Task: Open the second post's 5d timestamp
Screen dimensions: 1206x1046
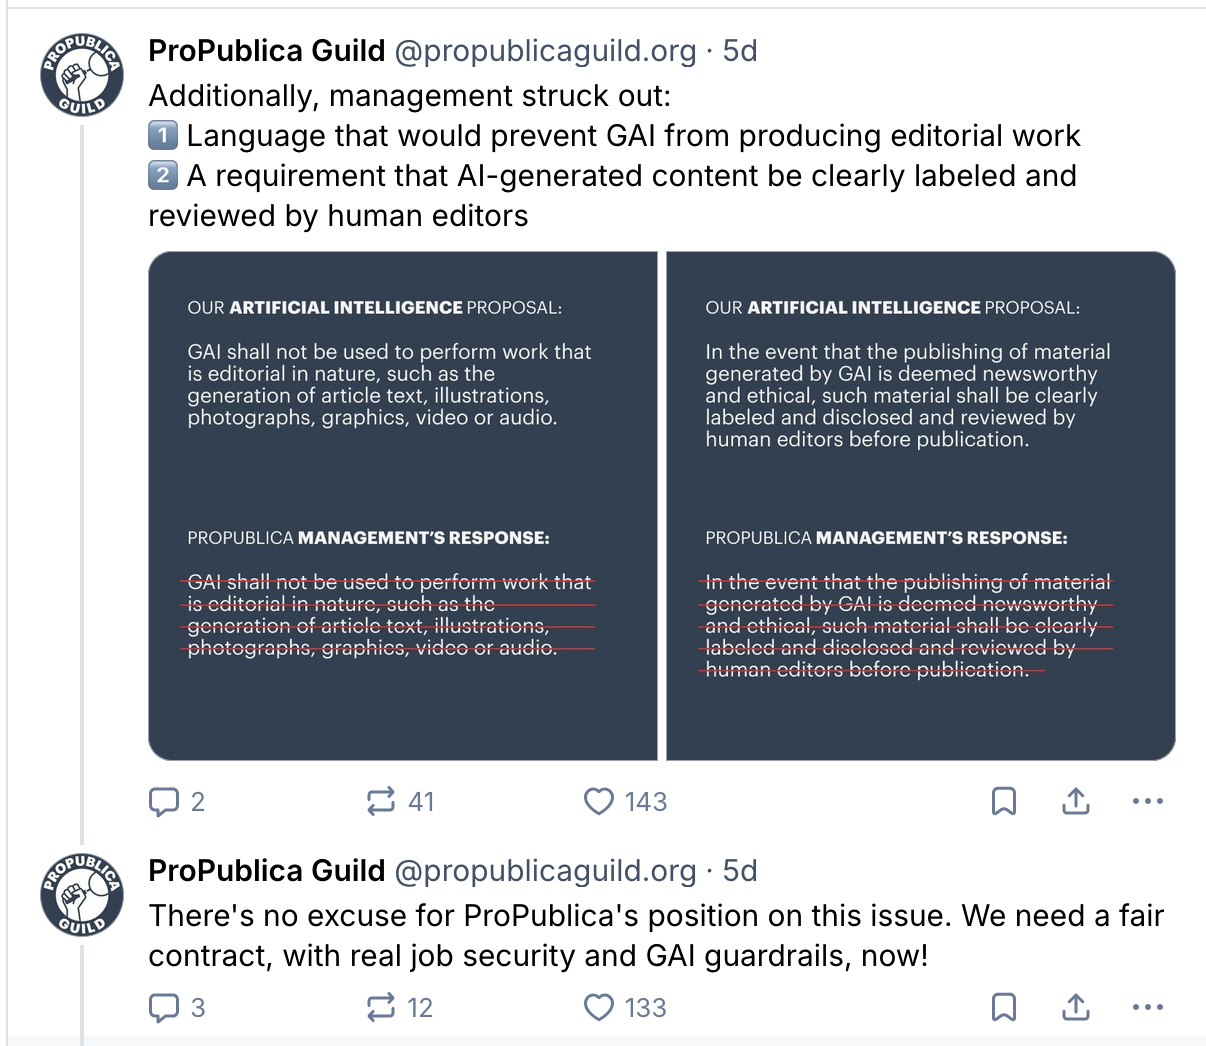Action: click(740, 871)
